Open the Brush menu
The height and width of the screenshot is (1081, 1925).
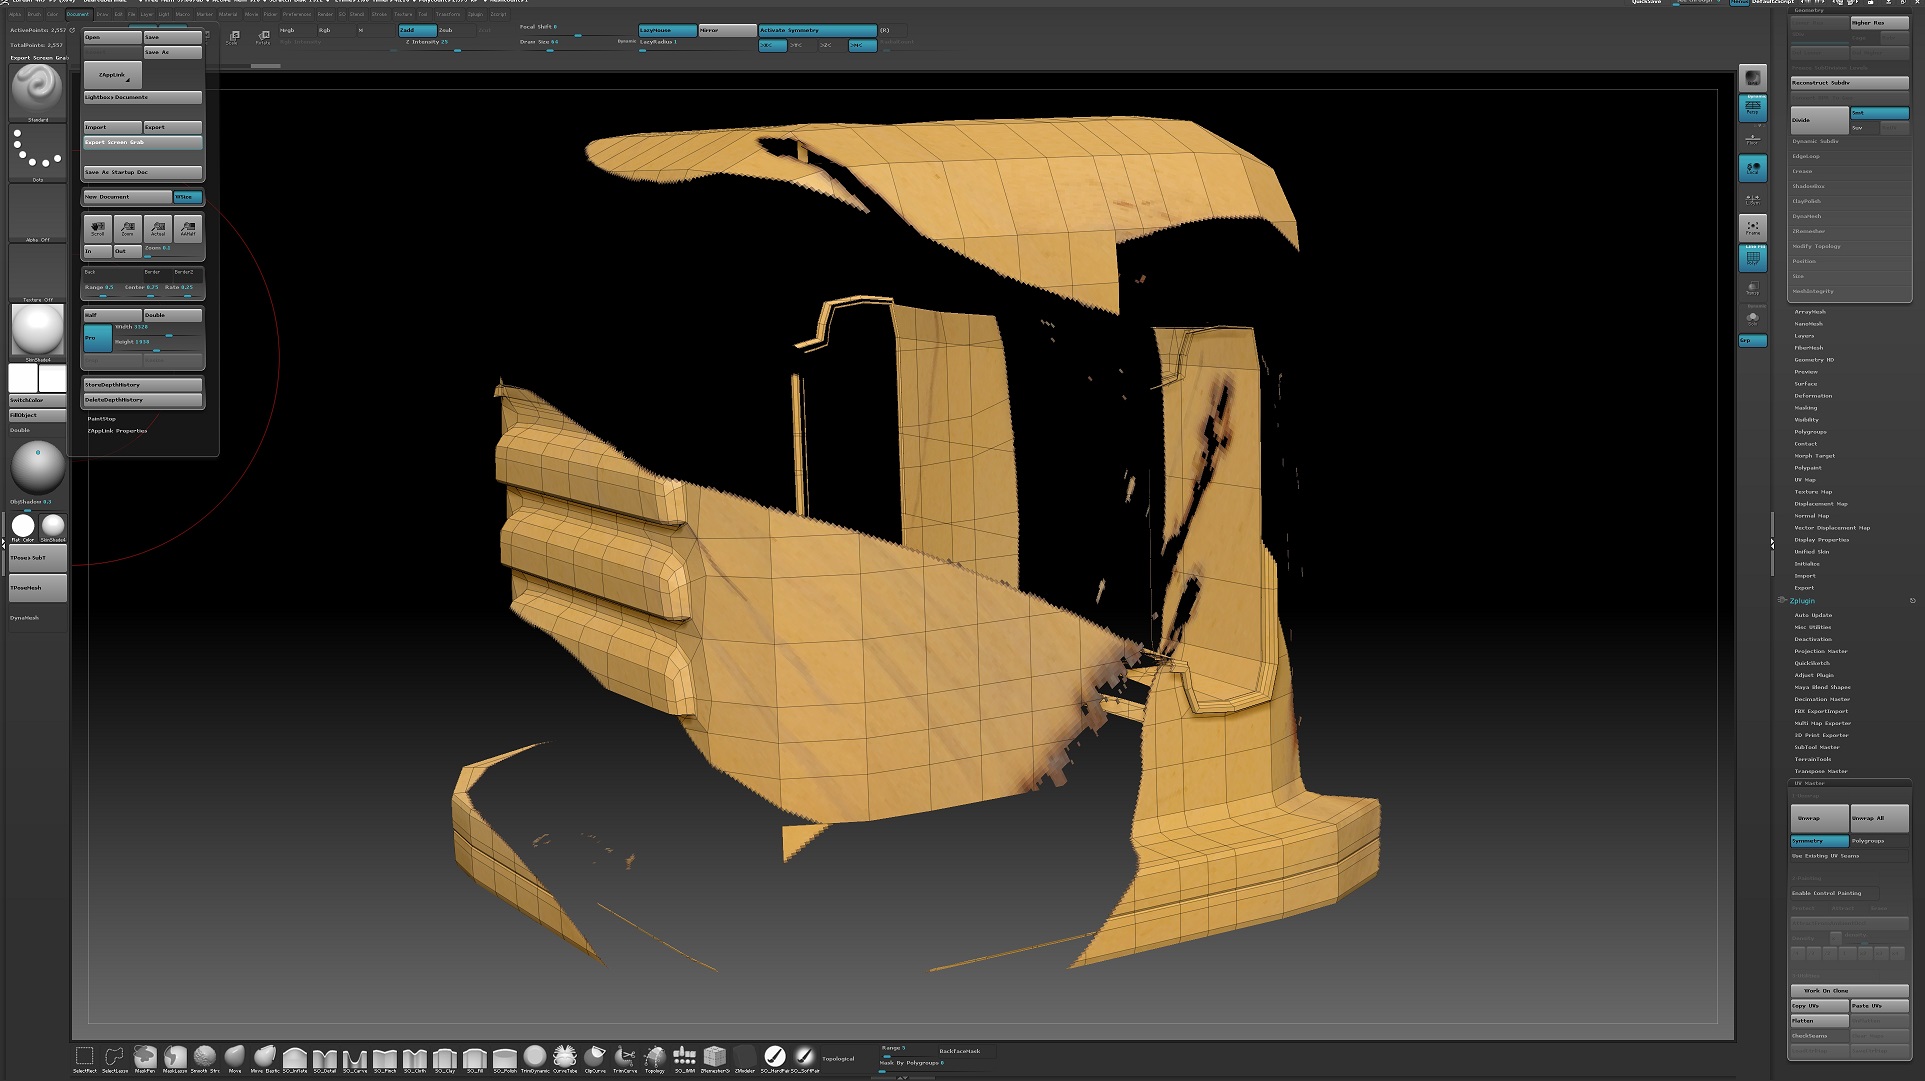34,14
